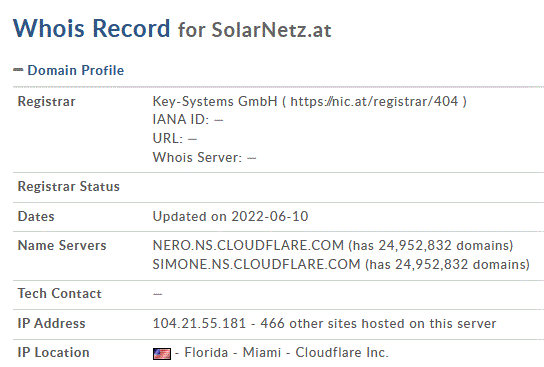This screenshot has height=367, width=544.
Task: Click NERO.NS.CLOUDFLARE.COM name server
Action: pos(248,245)
